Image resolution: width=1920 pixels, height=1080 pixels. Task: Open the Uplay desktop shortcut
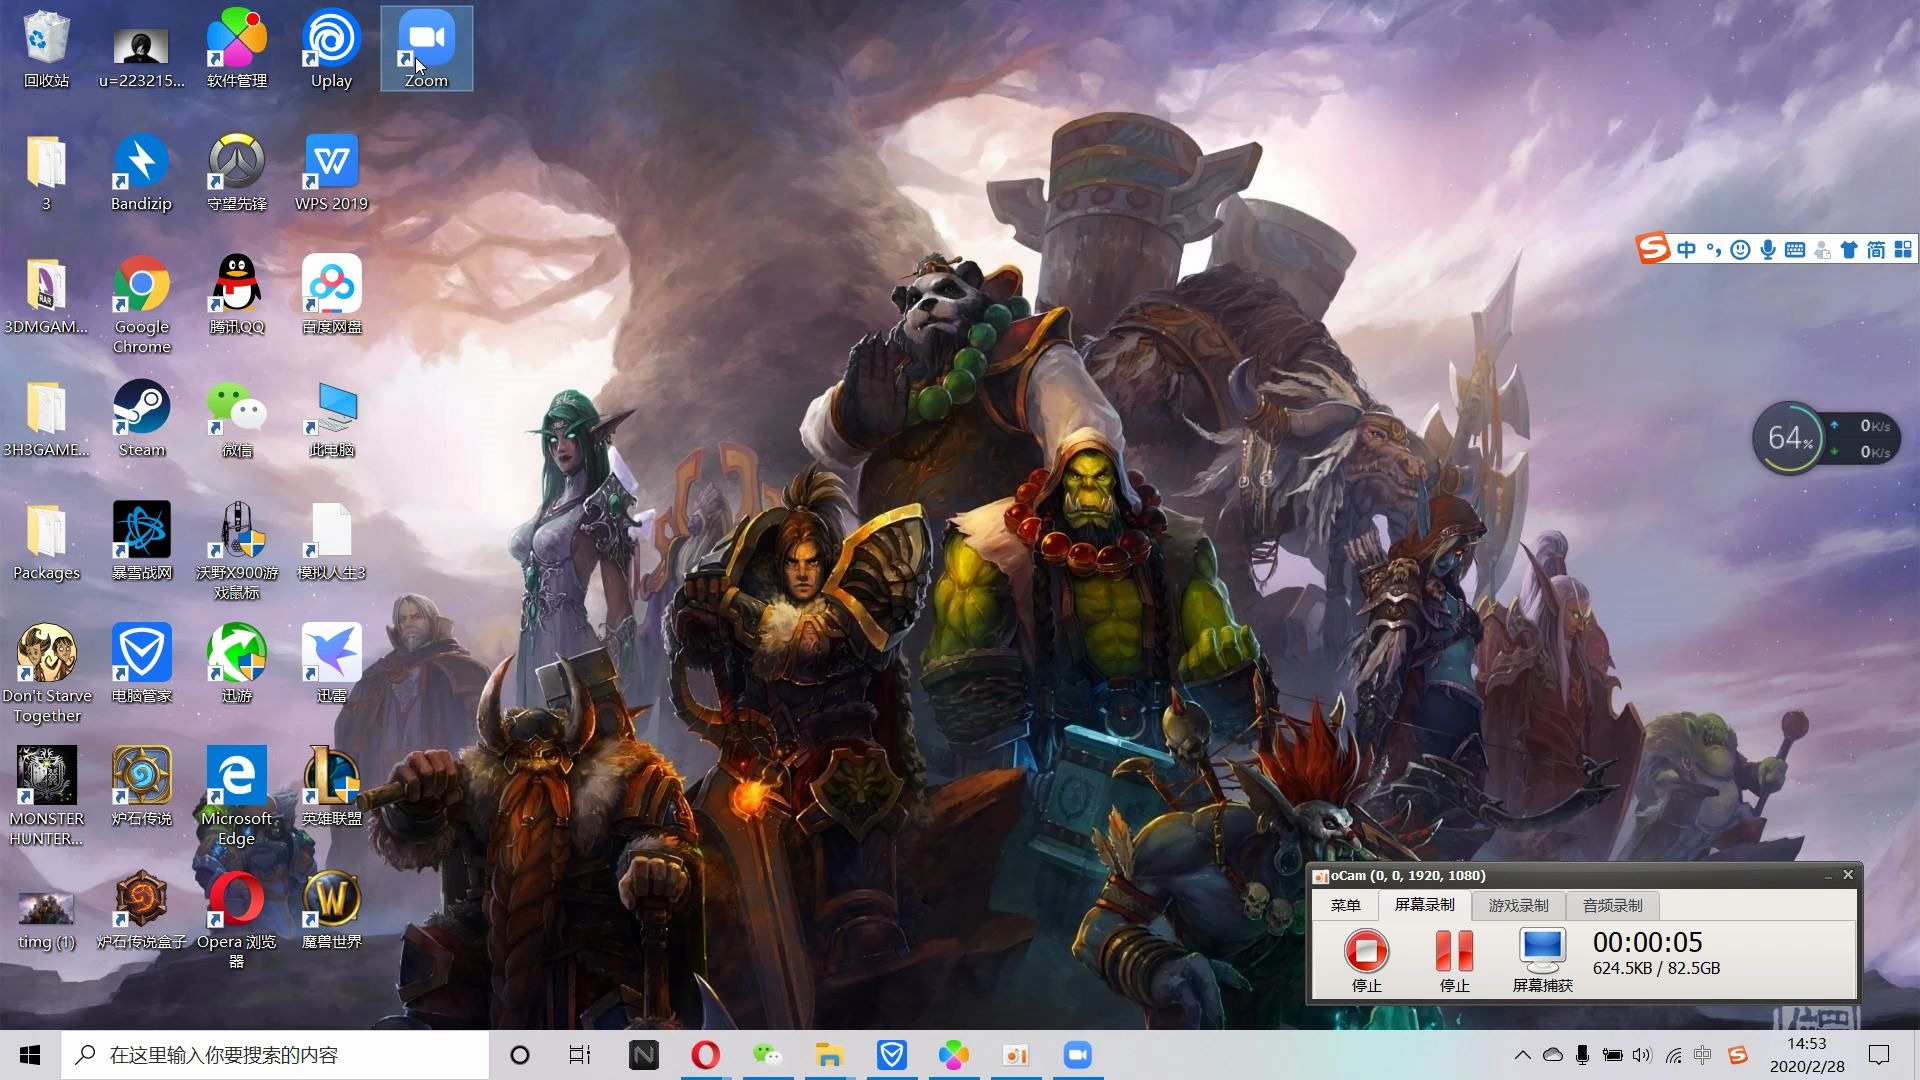tap(331, 48)
